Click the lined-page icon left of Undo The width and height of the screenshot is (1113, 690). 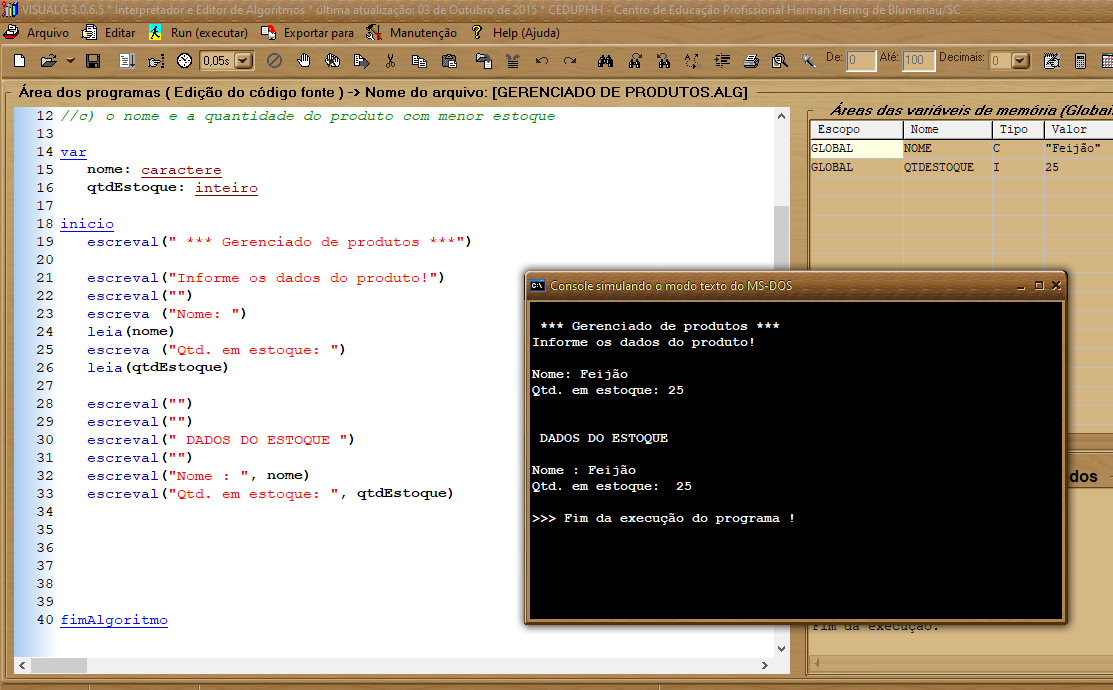[x=512, y=61]
